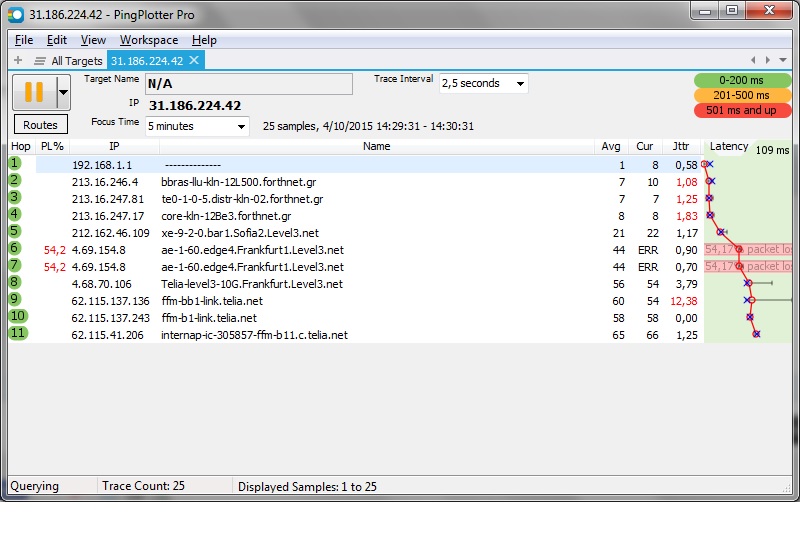
Task: Select the hop 7 green circle icon
Action: [x=15, y=265]
